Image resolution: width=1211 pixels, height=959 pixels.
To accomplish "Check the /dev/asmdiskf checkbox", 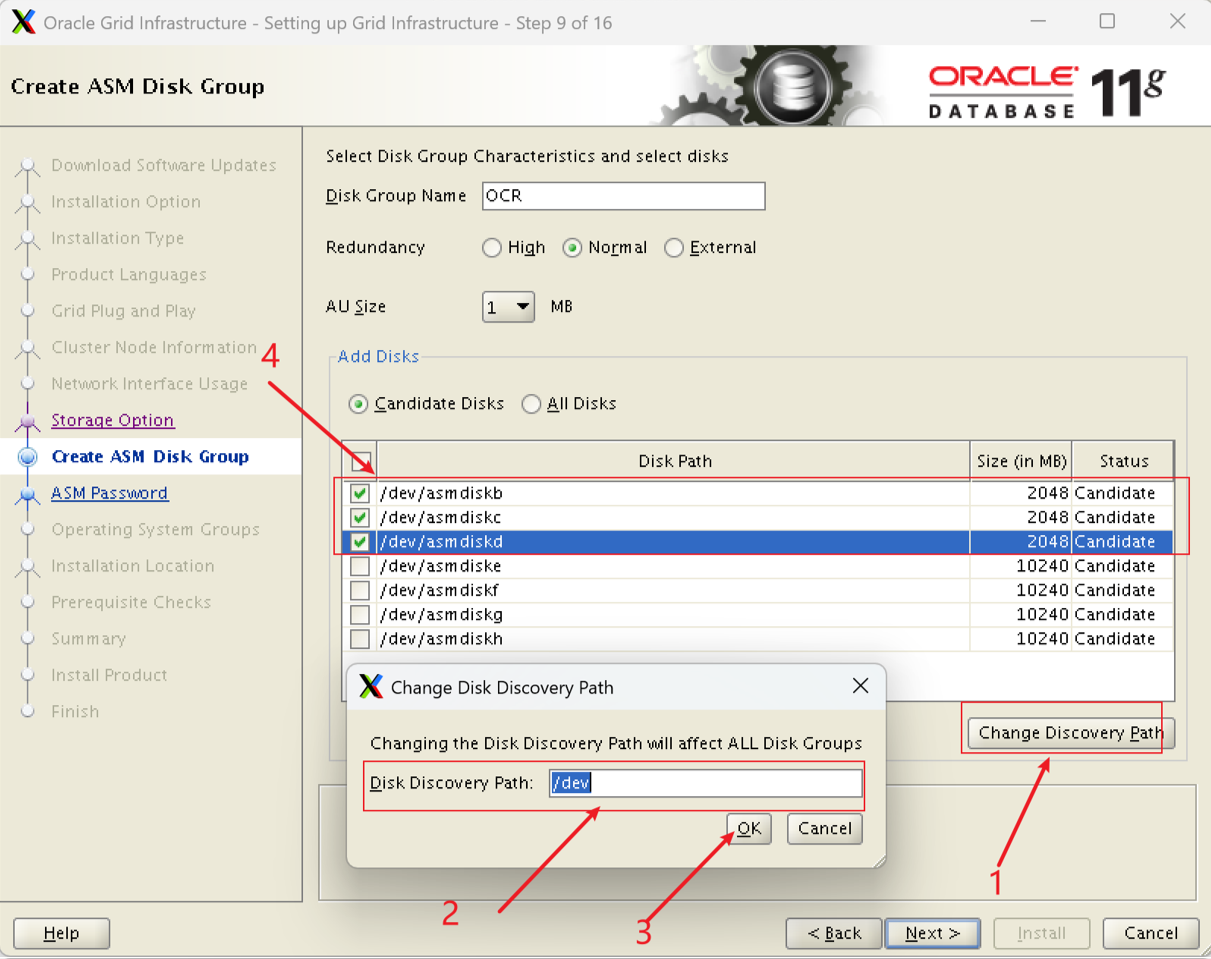I will point(360,590).
